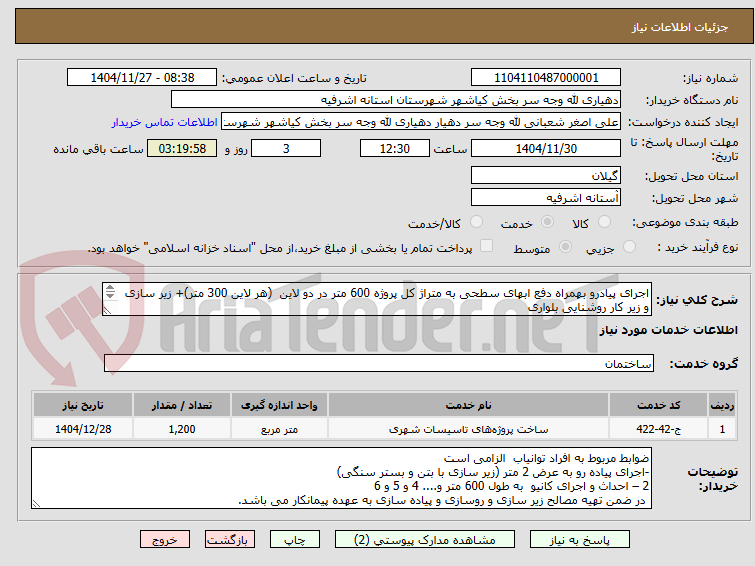Click the خروج exit button
The height and width of the screenshot is (566, 755).
[x=165, y=540]
